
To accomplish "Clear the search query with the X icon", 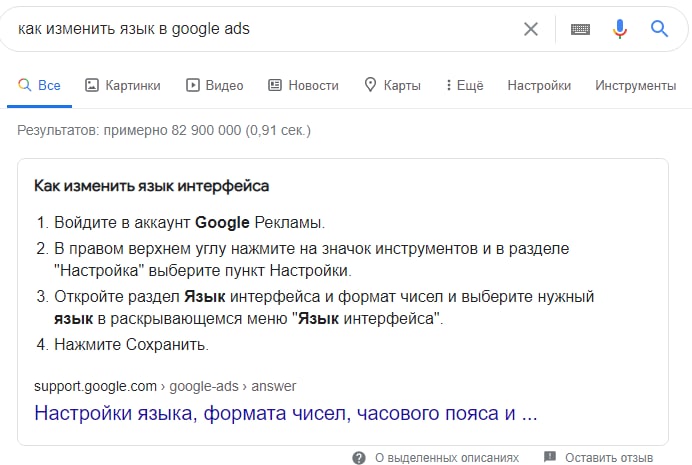I will 530,29.
